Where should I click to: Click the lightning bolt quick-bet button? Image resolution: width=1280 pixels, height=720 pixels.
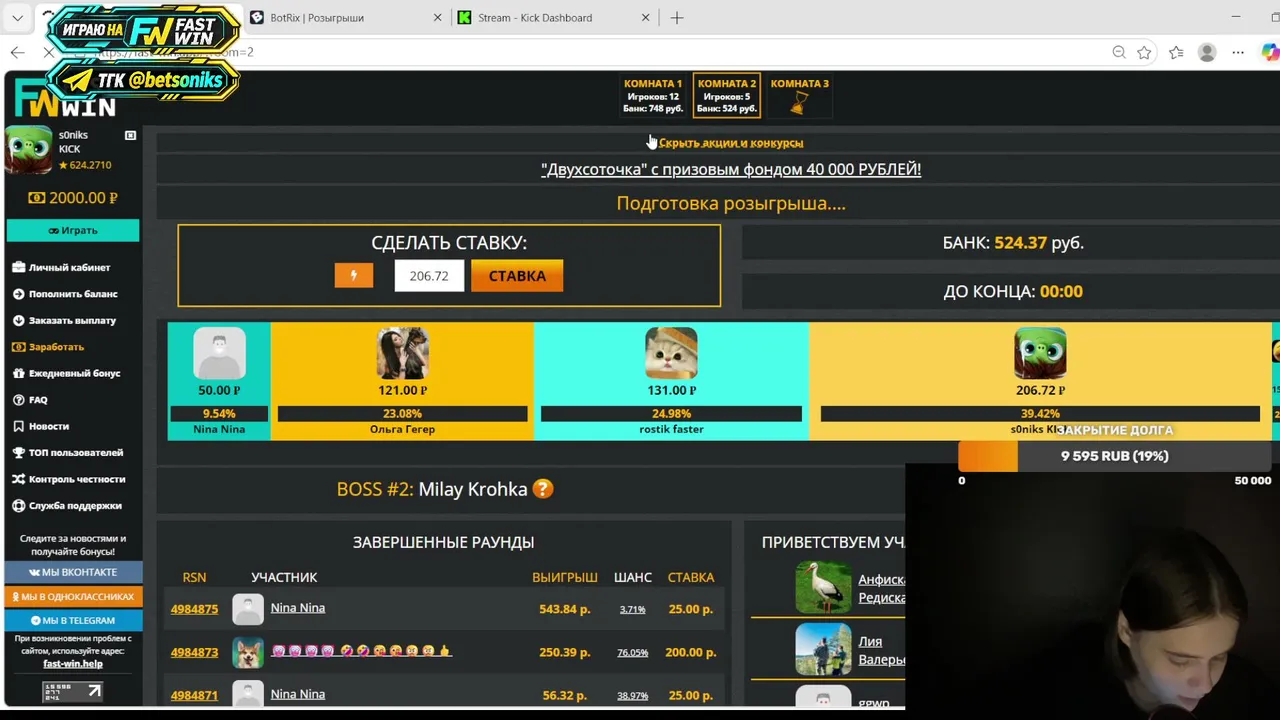click(x=353, y=275)
